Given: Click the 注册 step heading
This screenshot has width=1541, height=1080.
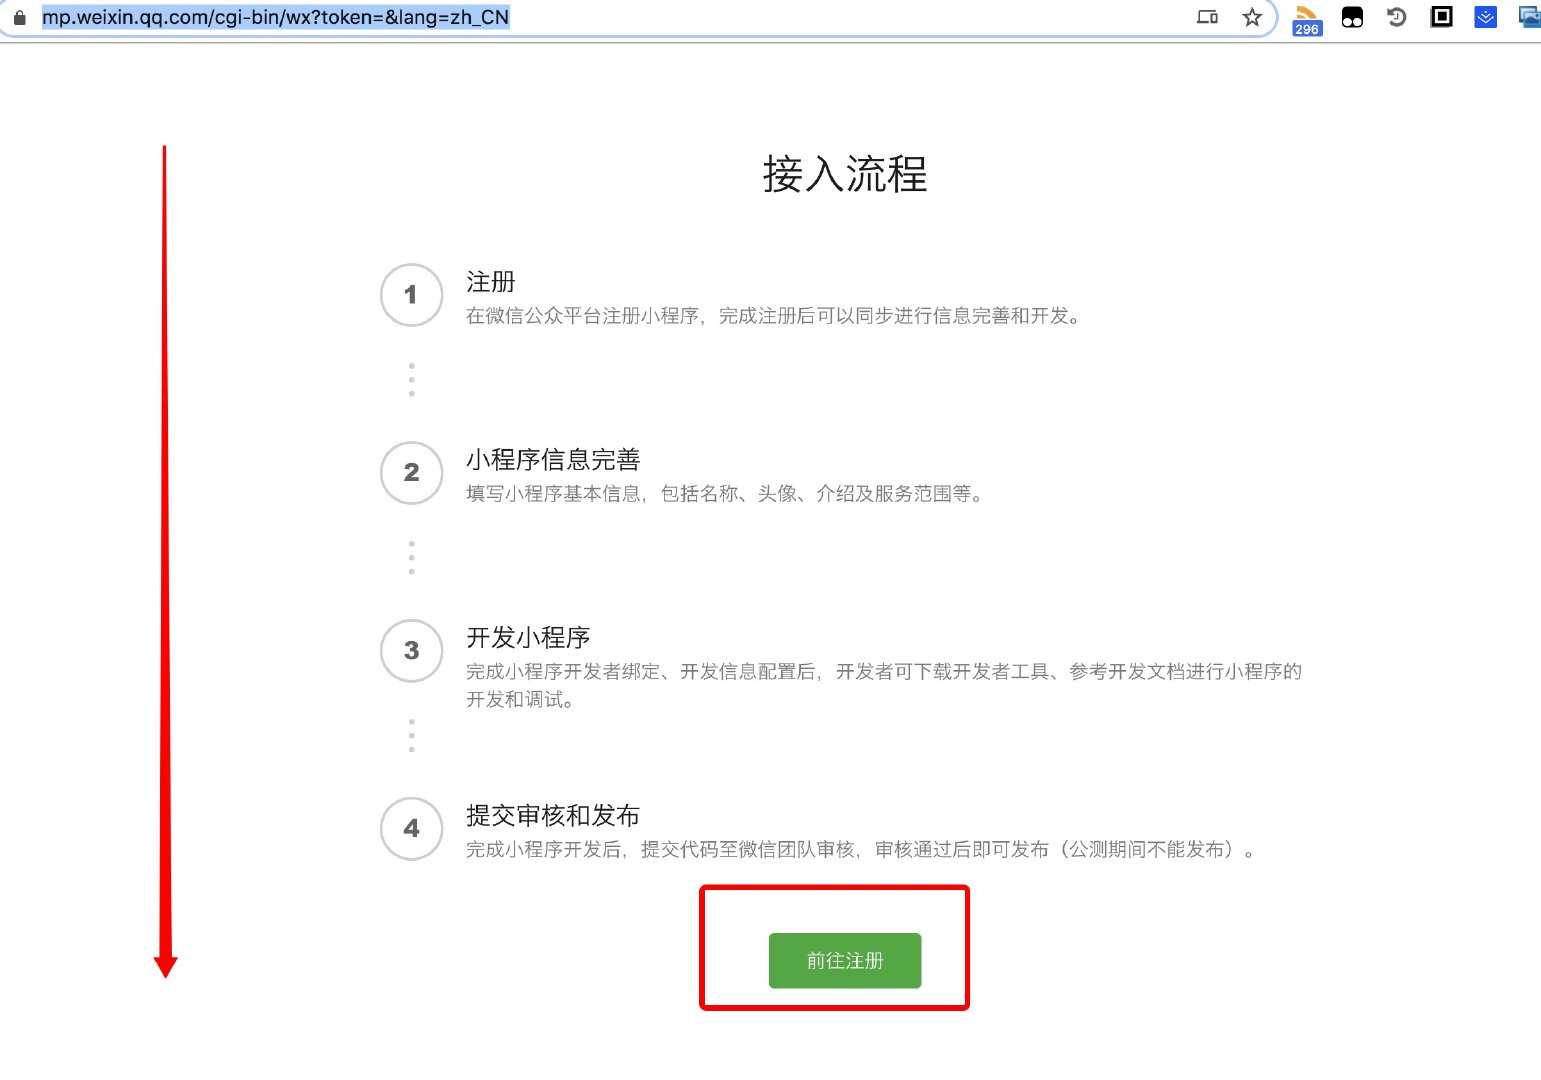Looking at the screenshot, I should click(x=491, y=282).
